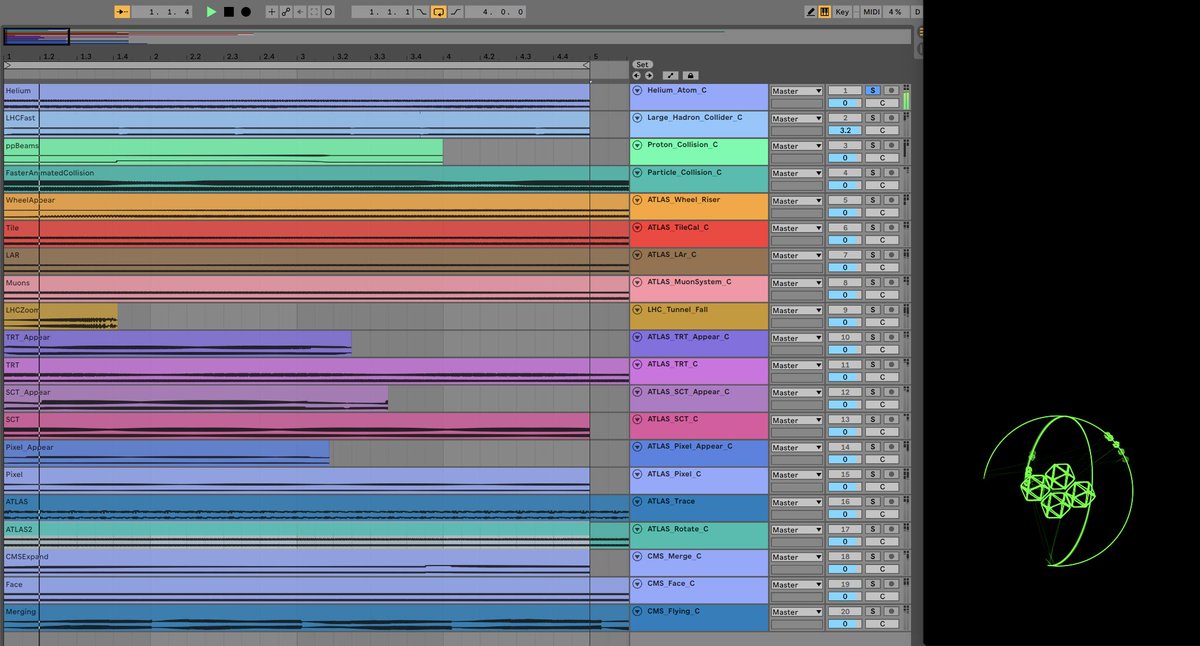Toggle Punch-Out switch
This screenshot has height=646, width=1200.
click(456, 12)
